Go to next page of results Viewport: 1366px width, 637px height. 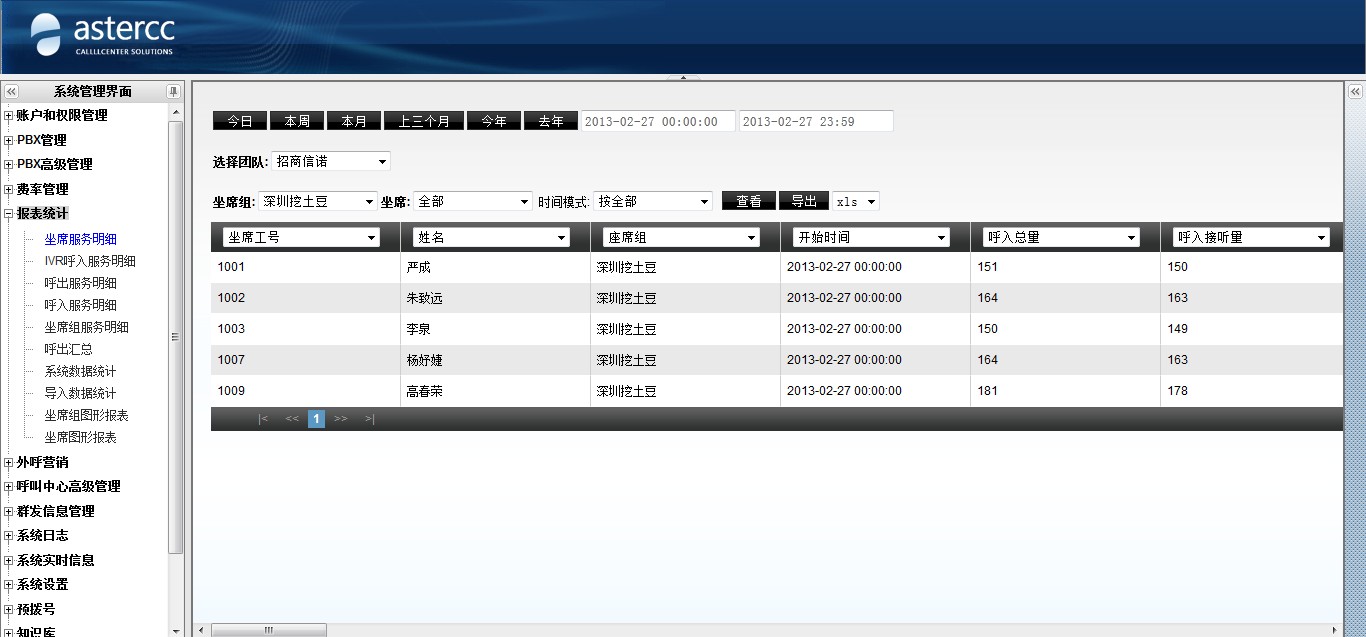point(341,419)
